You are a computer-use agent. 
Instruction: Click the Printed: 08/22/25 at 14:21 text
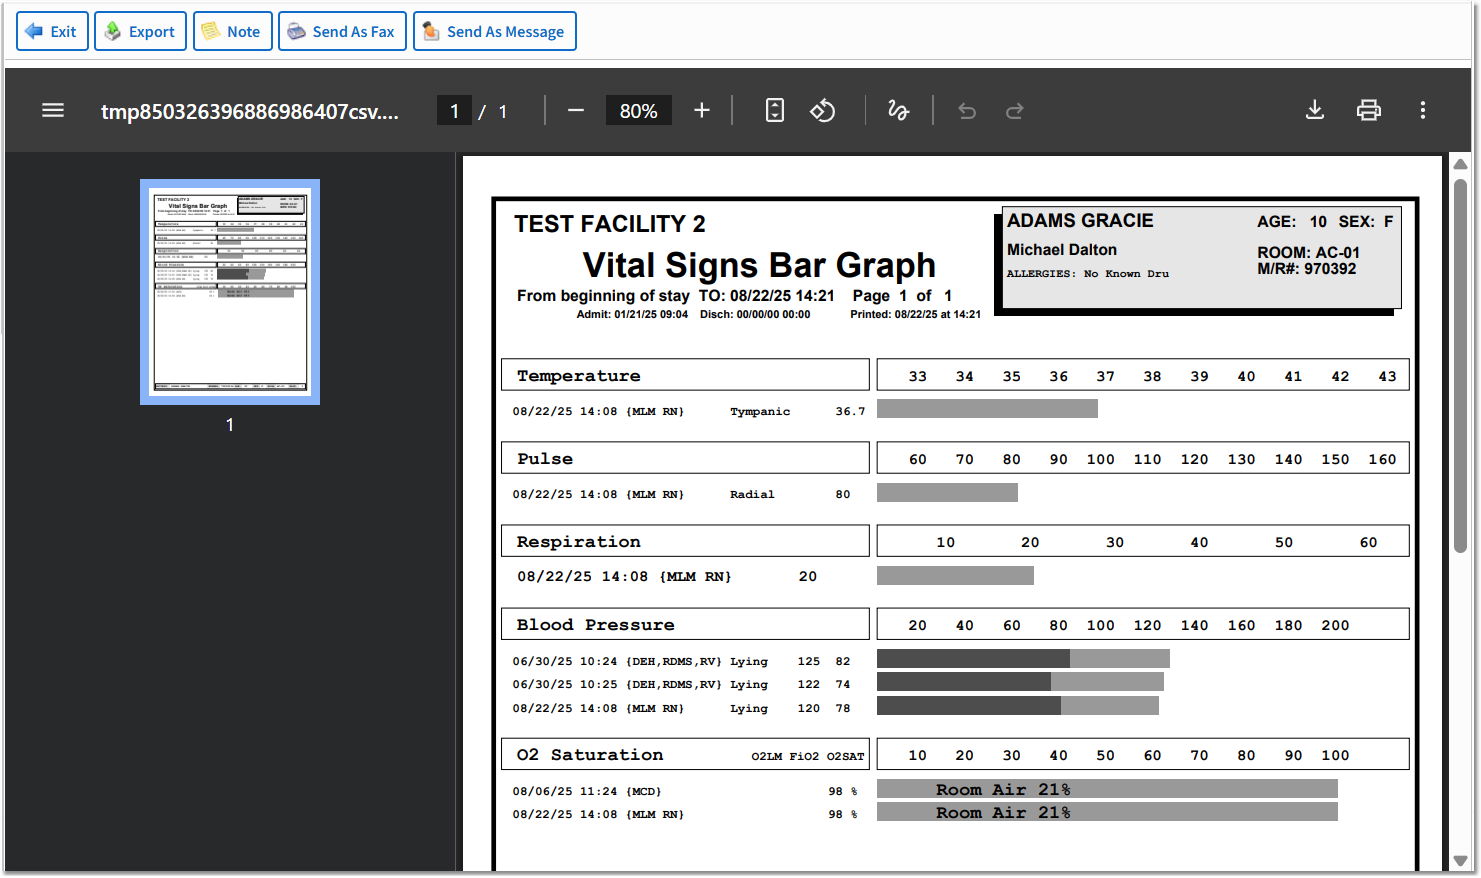(915, 314)
